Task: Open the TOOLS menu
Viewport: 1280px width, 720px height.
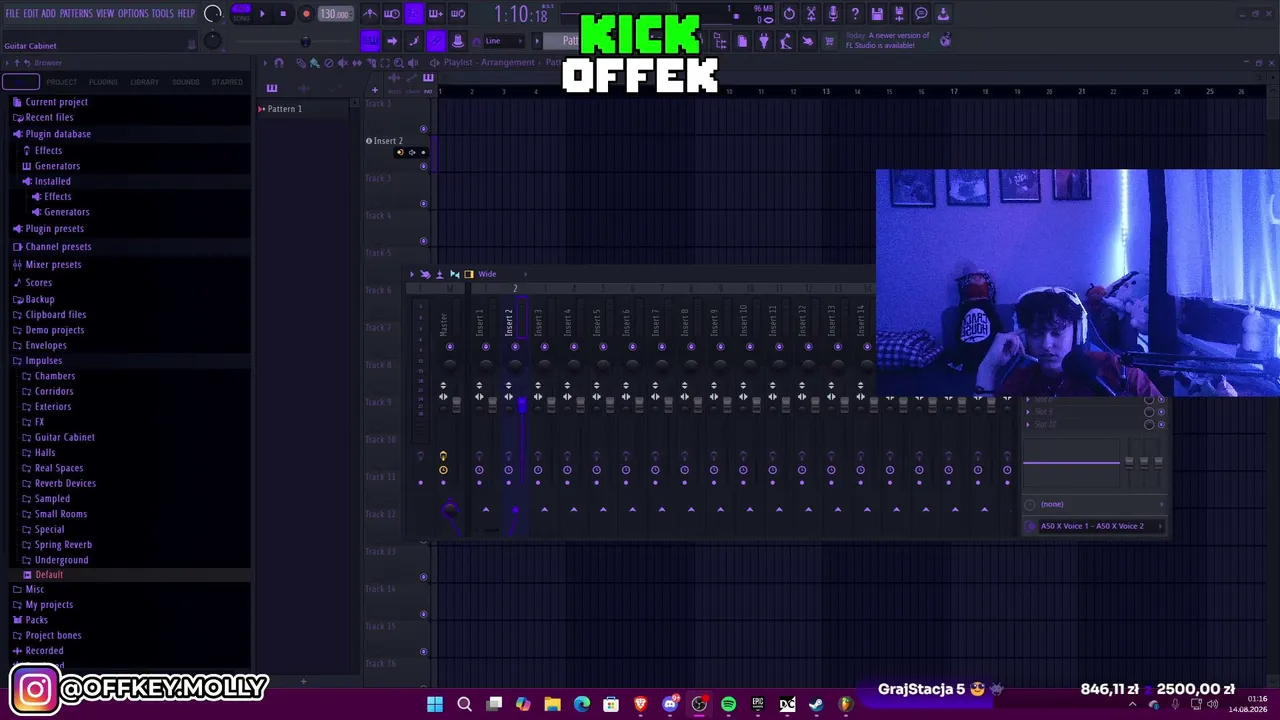Action: (x=163, y=14)
